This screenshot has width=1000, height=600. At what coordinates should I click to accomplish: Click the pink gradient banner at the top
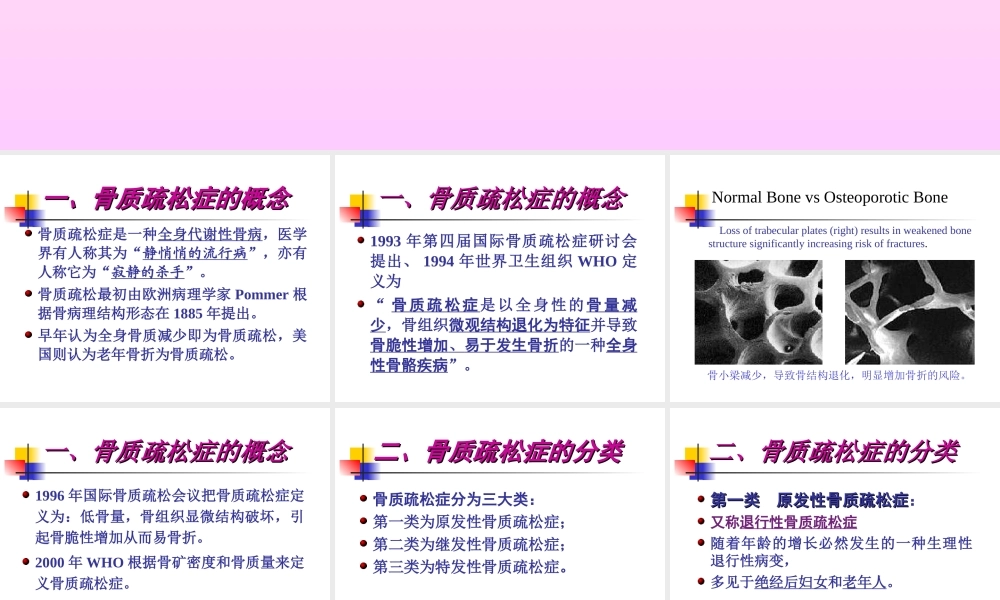click(500, 70)
